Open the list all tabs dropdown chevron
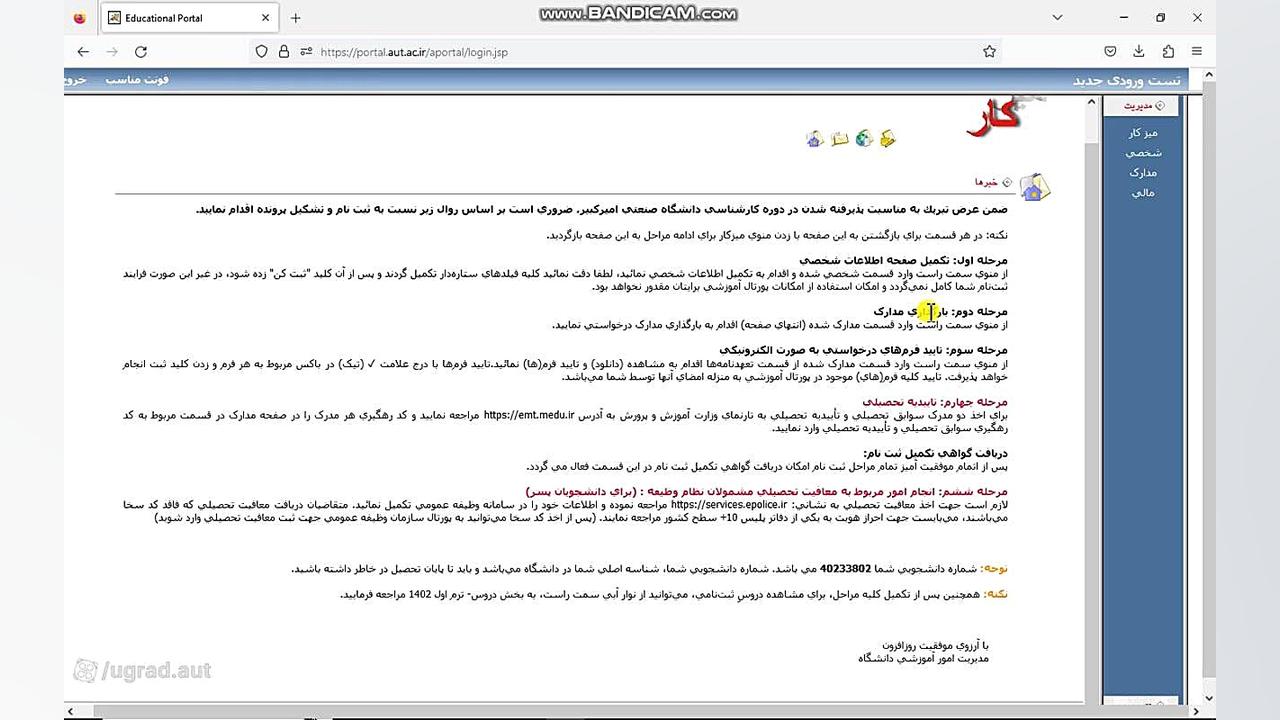This screenshot has width=1280, height=720. coord(1057,17)
